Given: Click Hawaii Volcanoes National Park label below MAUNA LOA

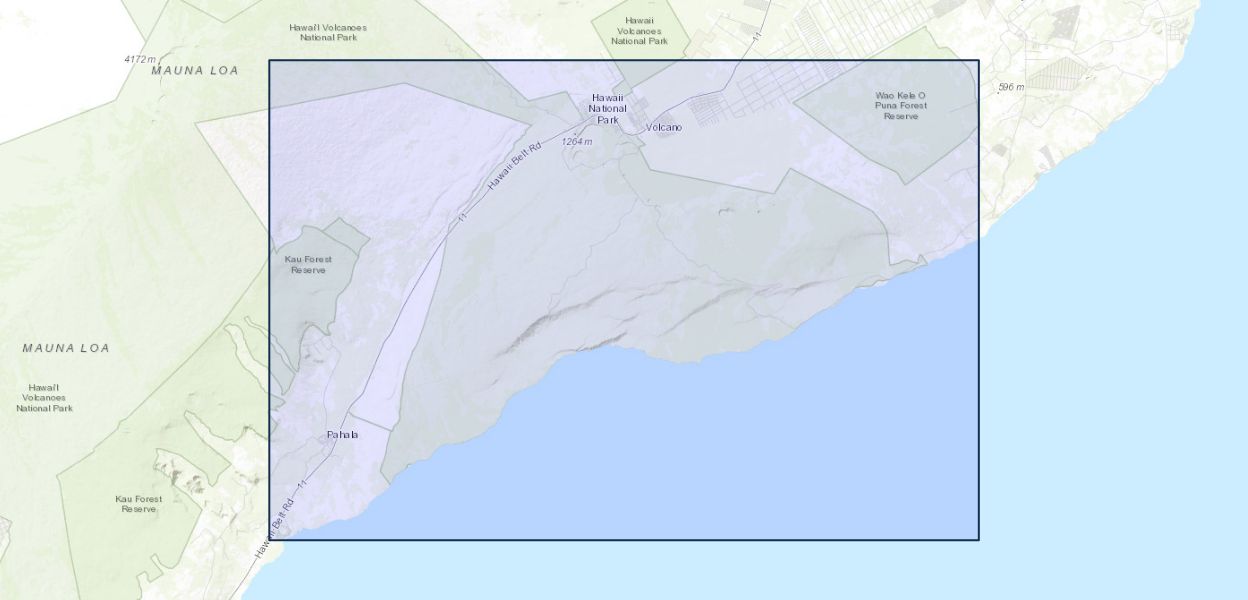Looking at the screenshot, I should (44, 398).
